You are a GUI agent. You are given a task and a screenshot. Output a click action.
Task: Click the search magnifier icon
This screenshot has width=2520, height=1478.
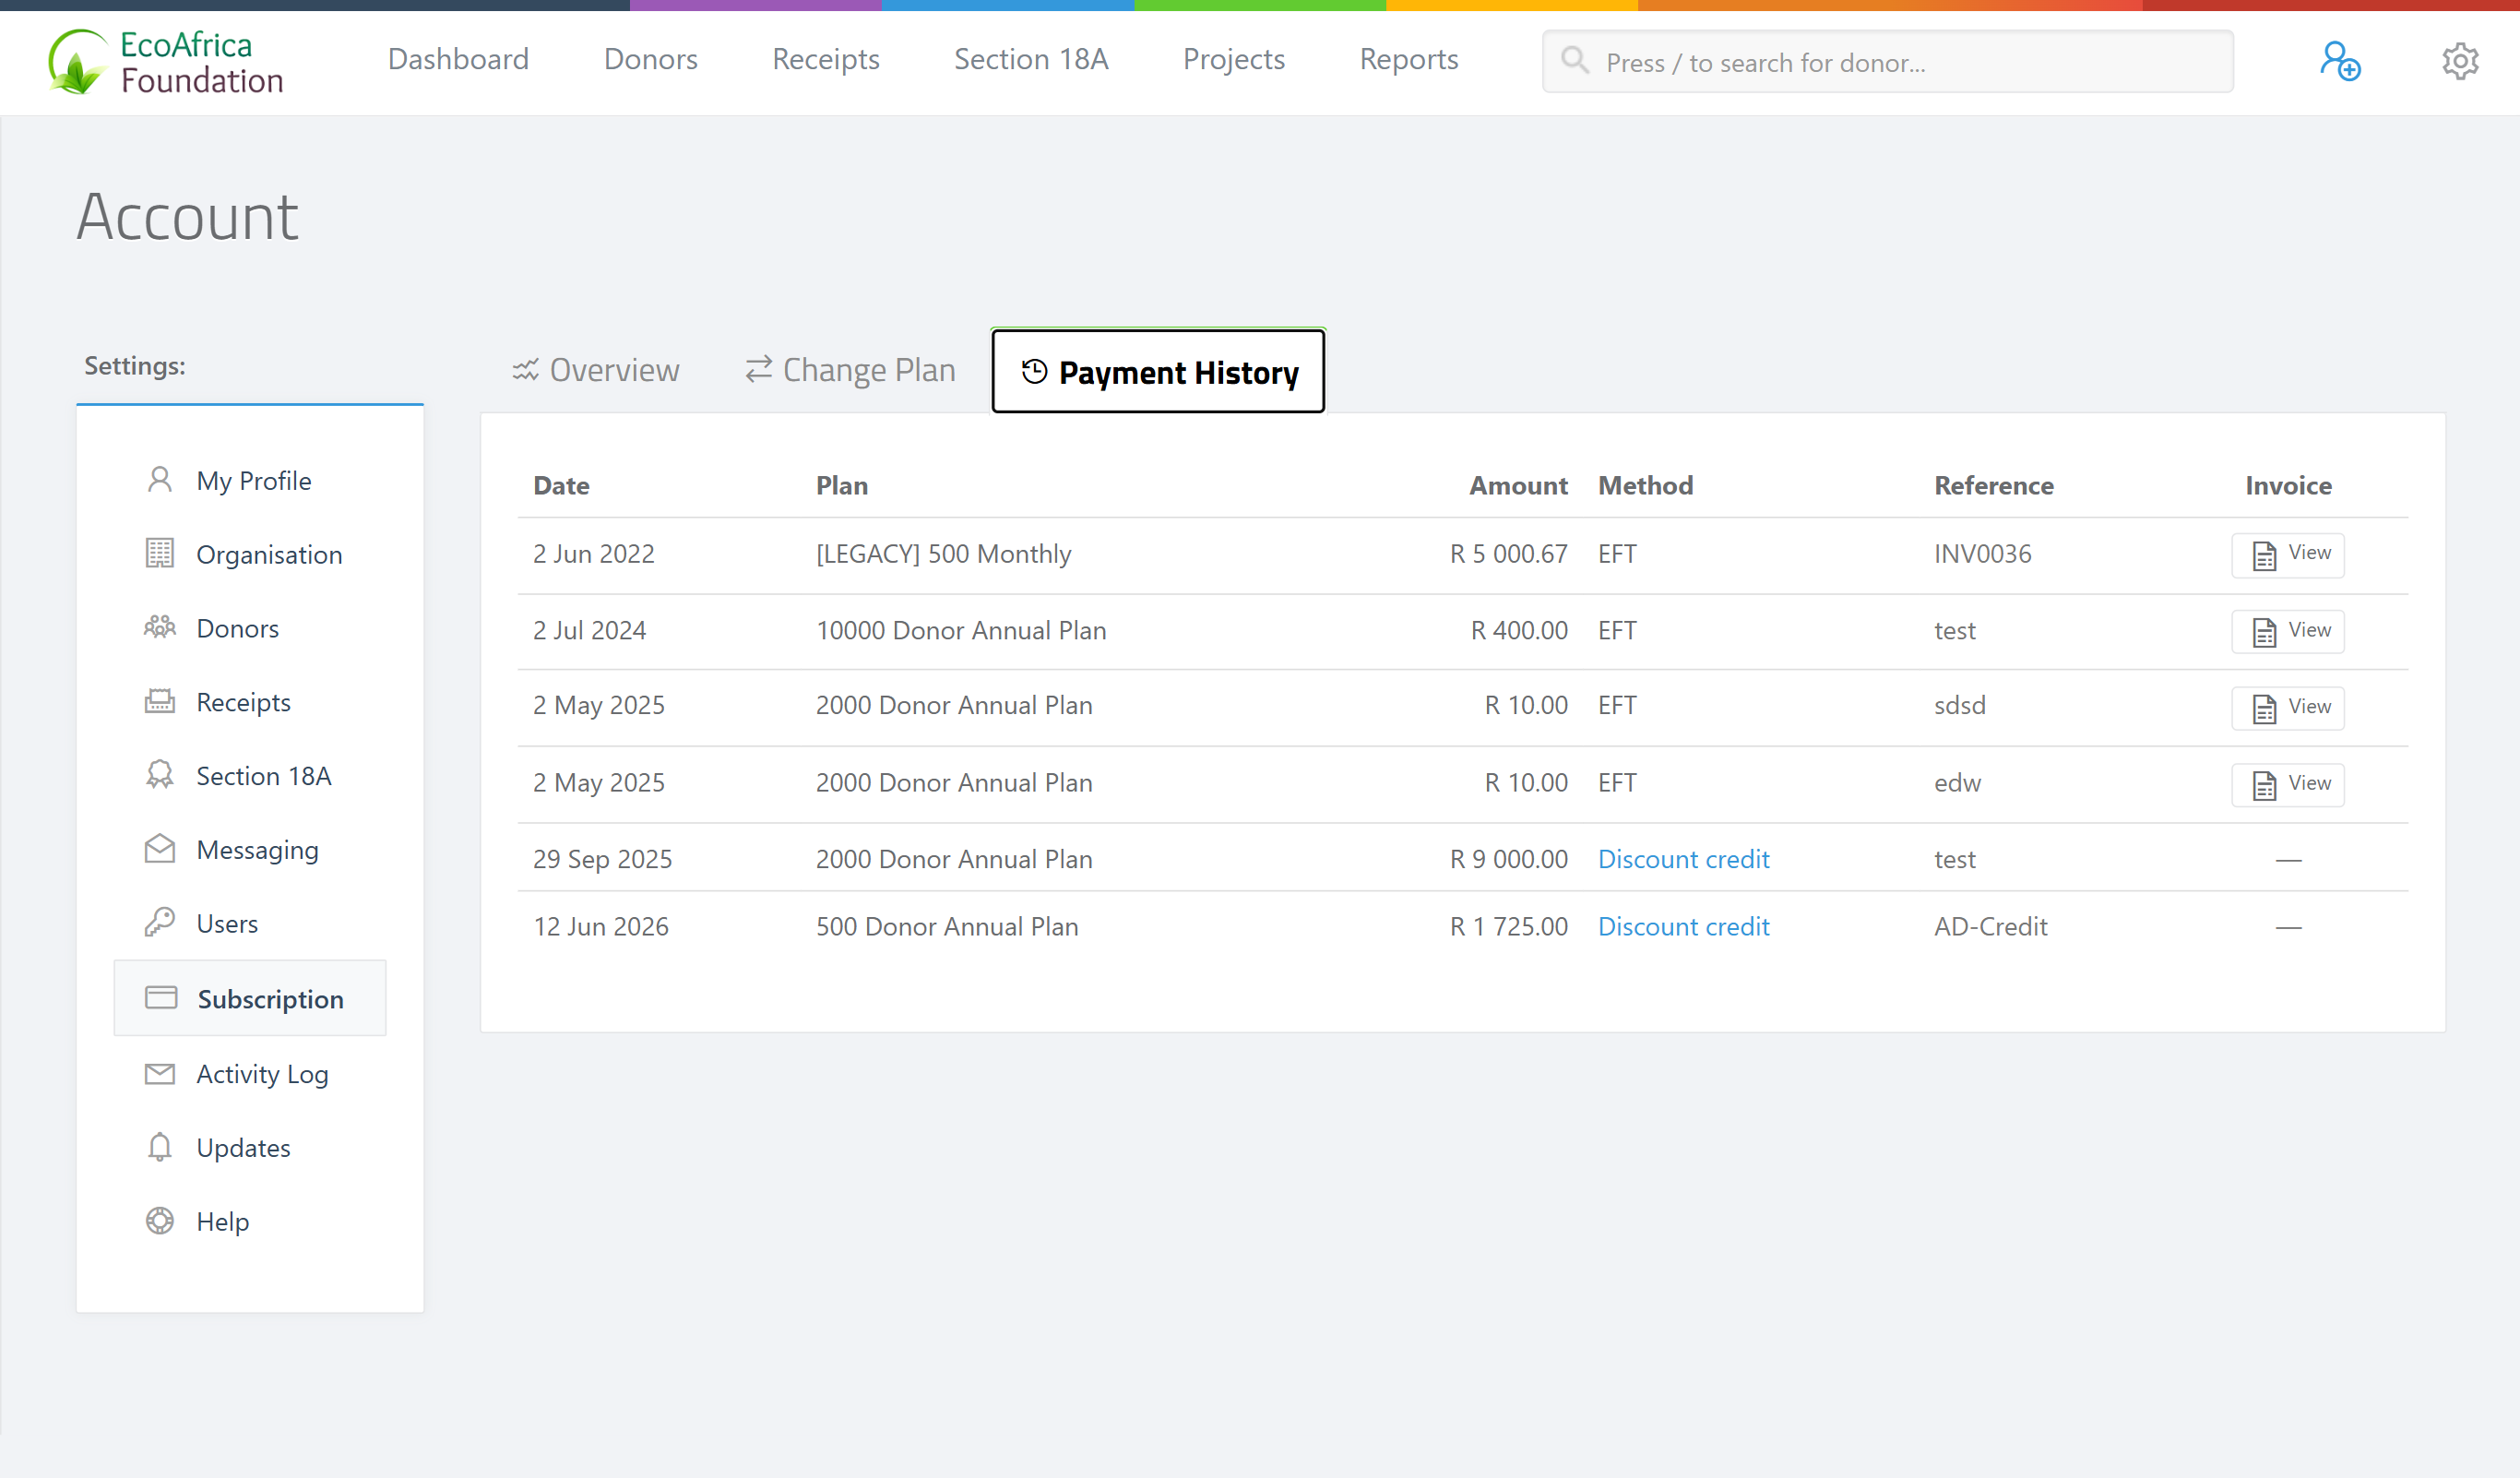(1575, 60)
